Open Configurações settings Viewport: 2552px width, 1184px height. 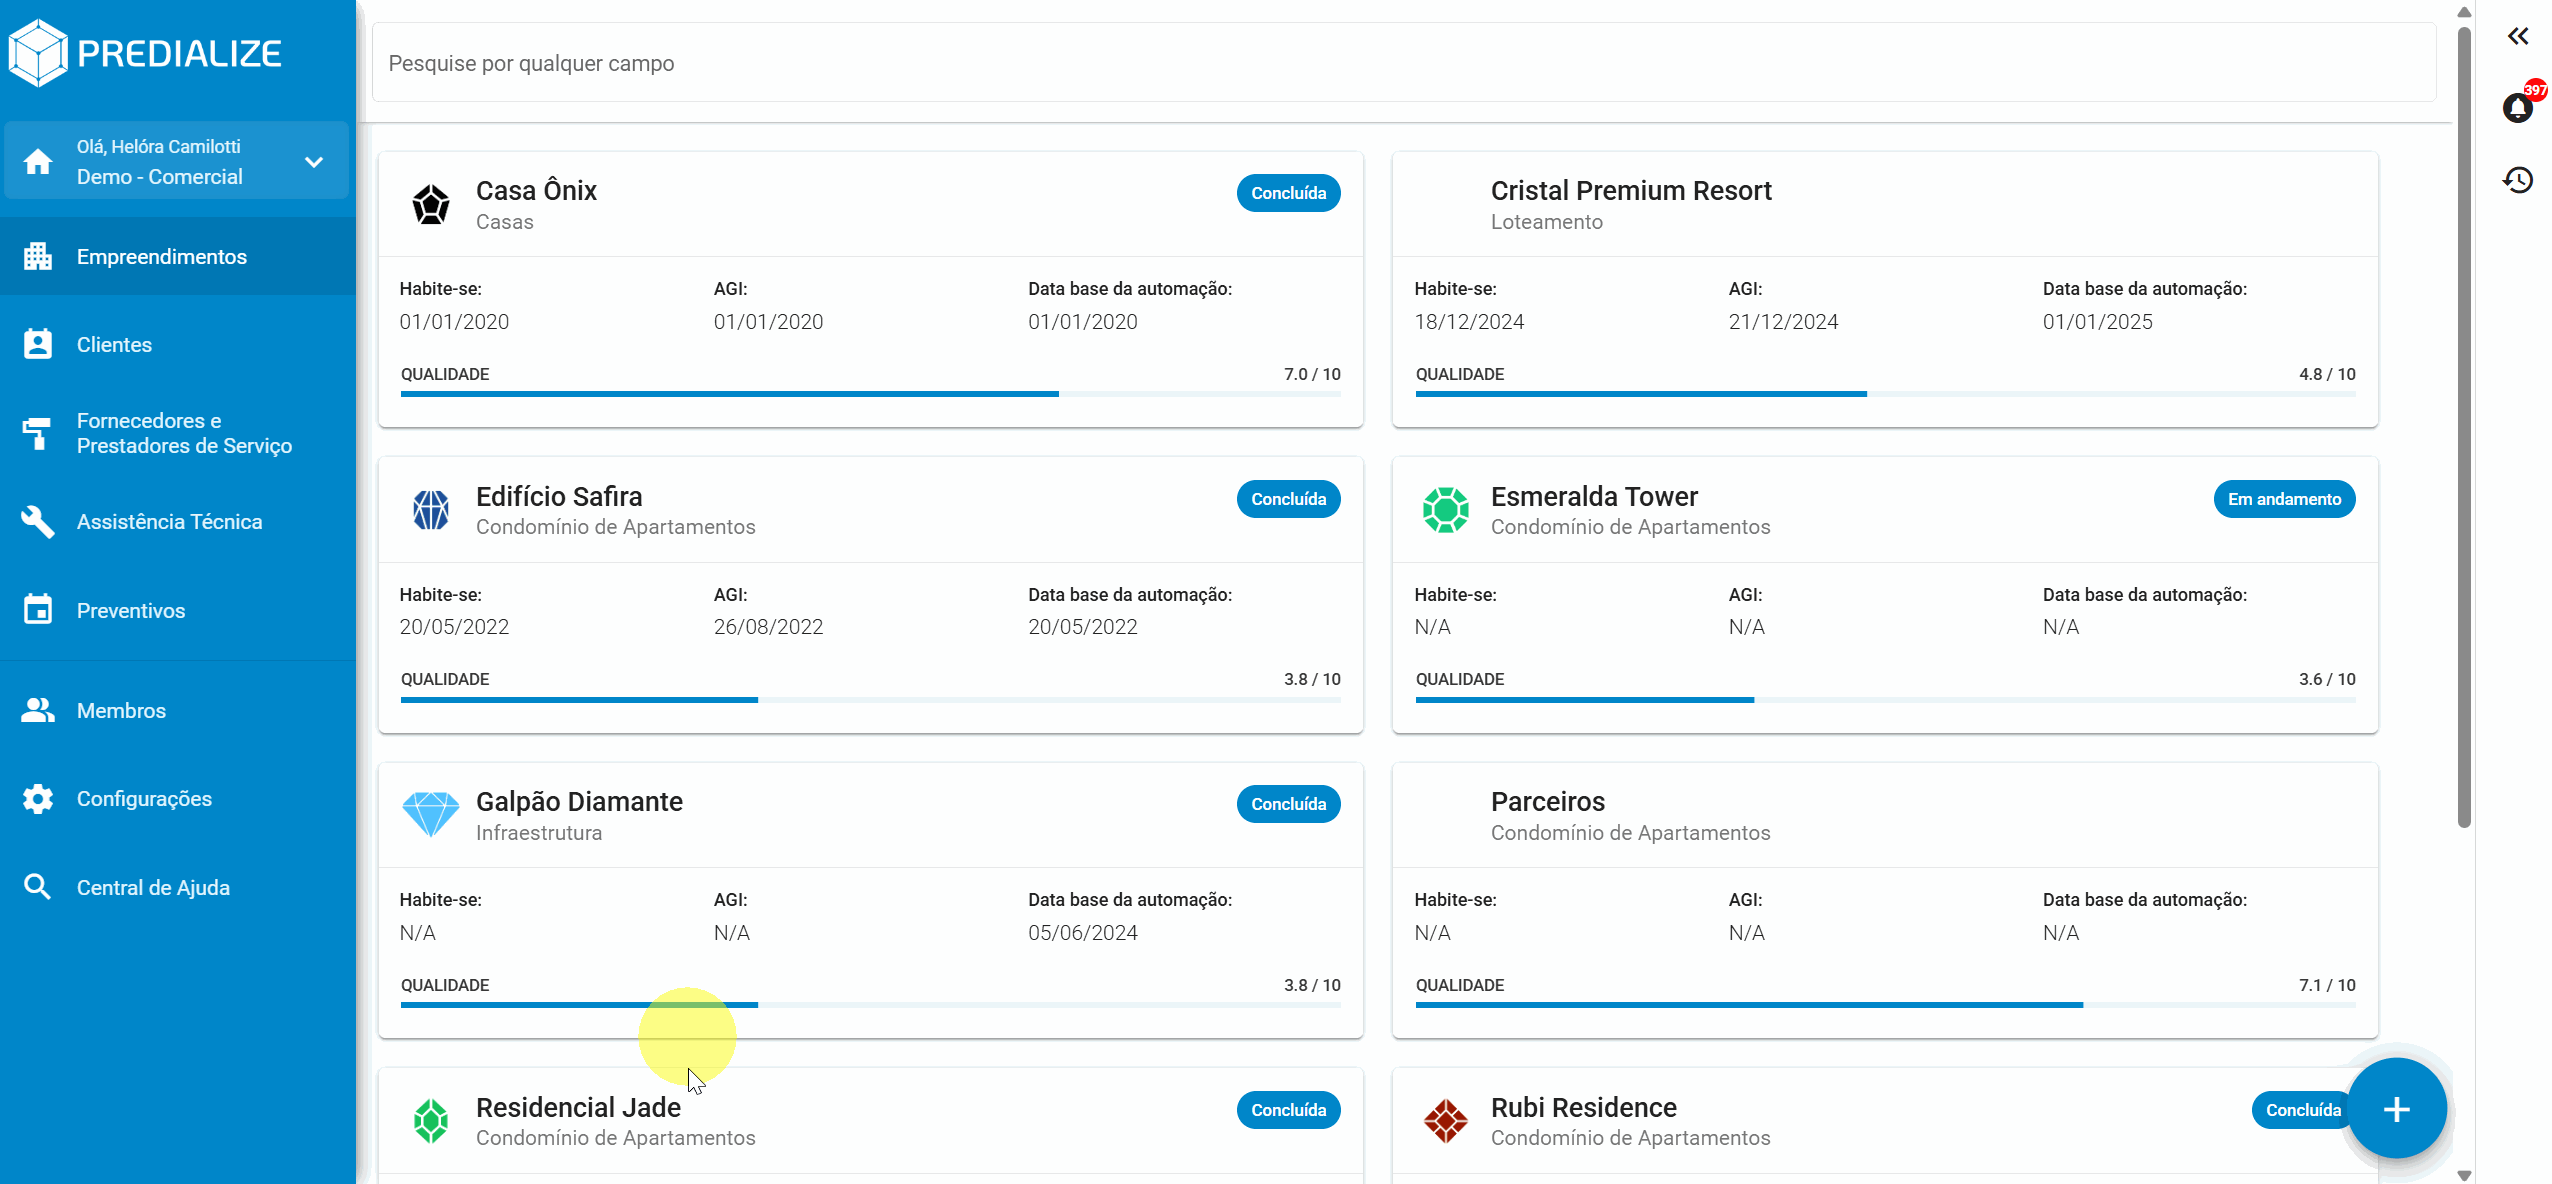[x=144, y=798]
